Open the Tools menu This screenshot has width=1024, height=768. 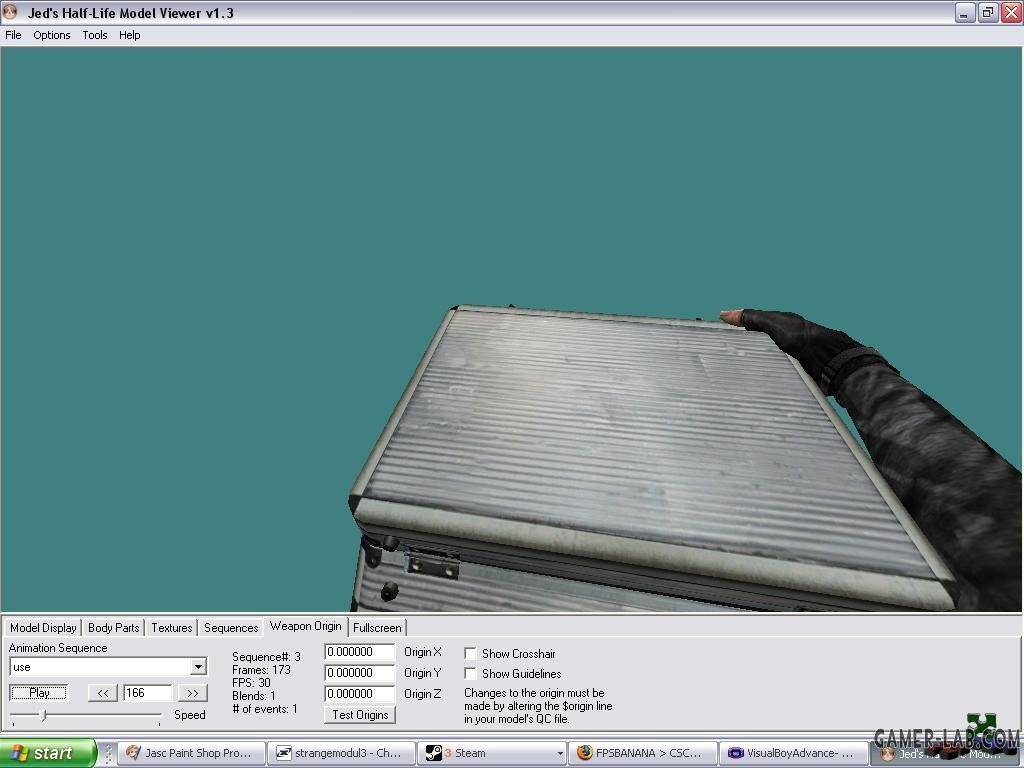tap(95, 35)
